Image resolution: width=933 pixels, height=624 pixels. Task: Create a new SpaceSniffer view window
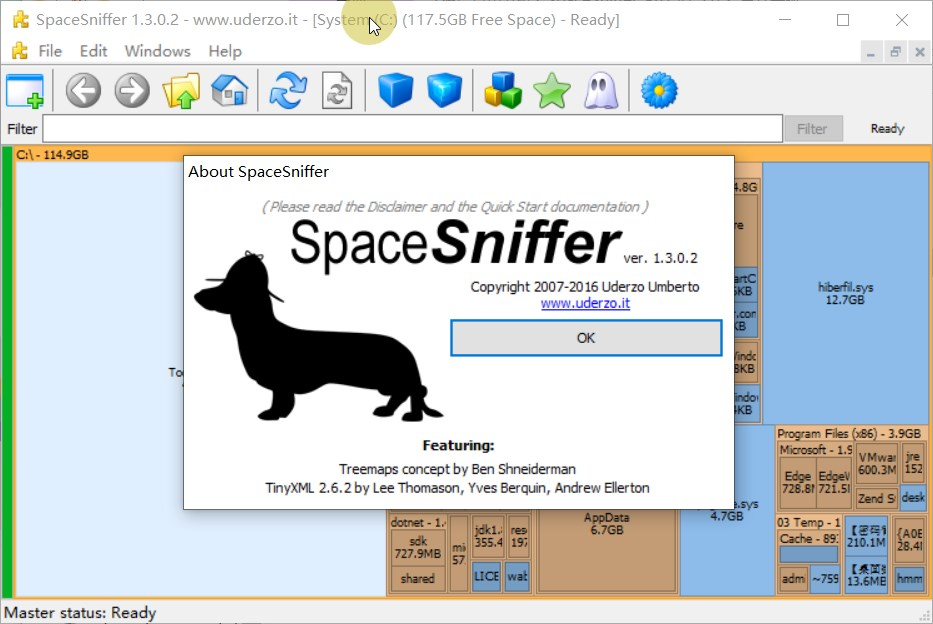pos(24,90)
